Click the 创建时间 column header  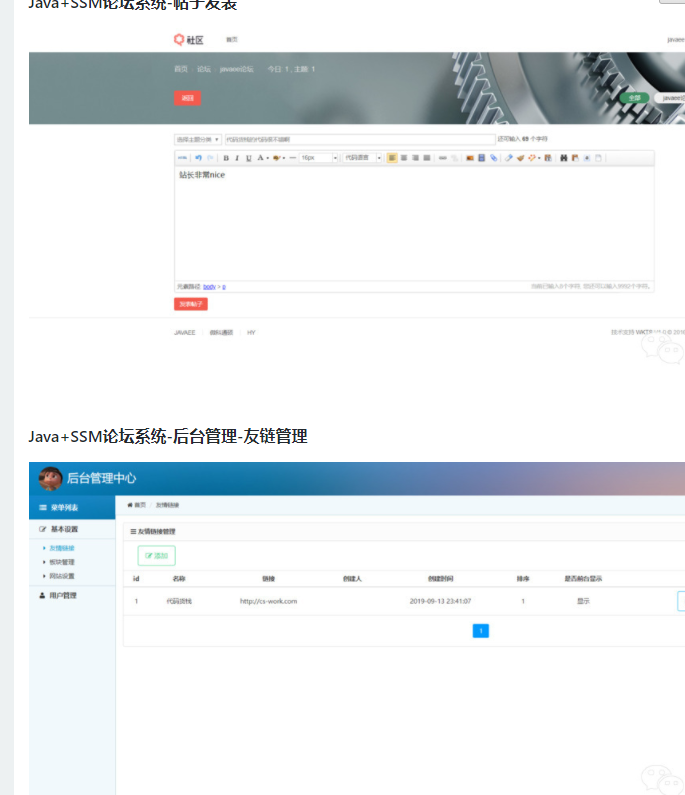(x=440, y=579)
